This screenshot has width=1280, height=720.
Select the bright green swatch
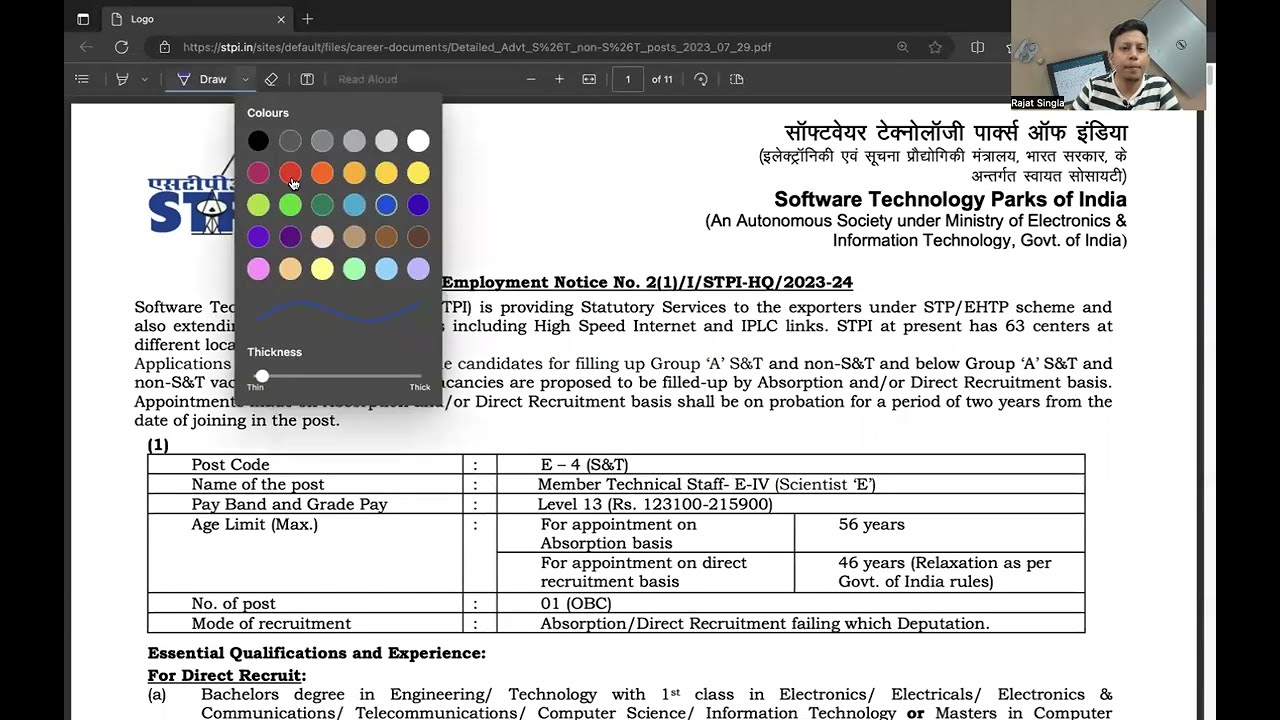coord(290,205)
